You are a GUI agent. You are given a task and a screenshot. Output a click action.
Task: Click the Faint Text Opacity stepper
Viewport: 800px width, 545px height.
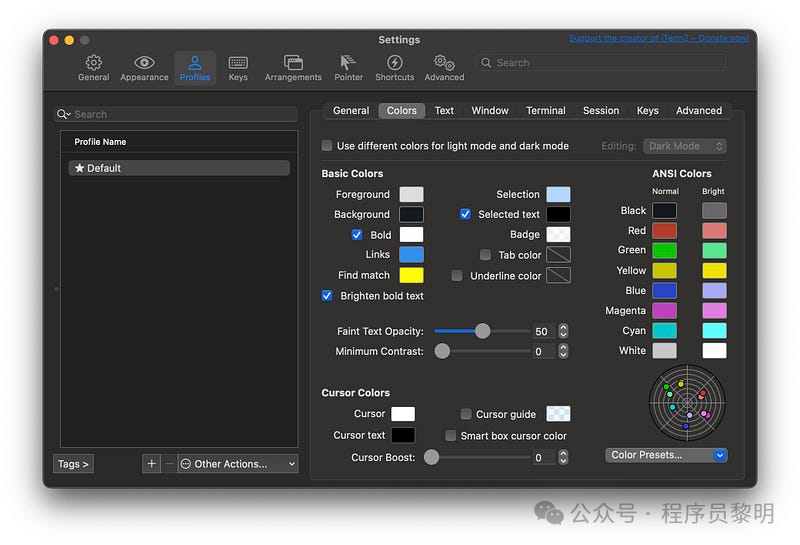coord(563,331)
